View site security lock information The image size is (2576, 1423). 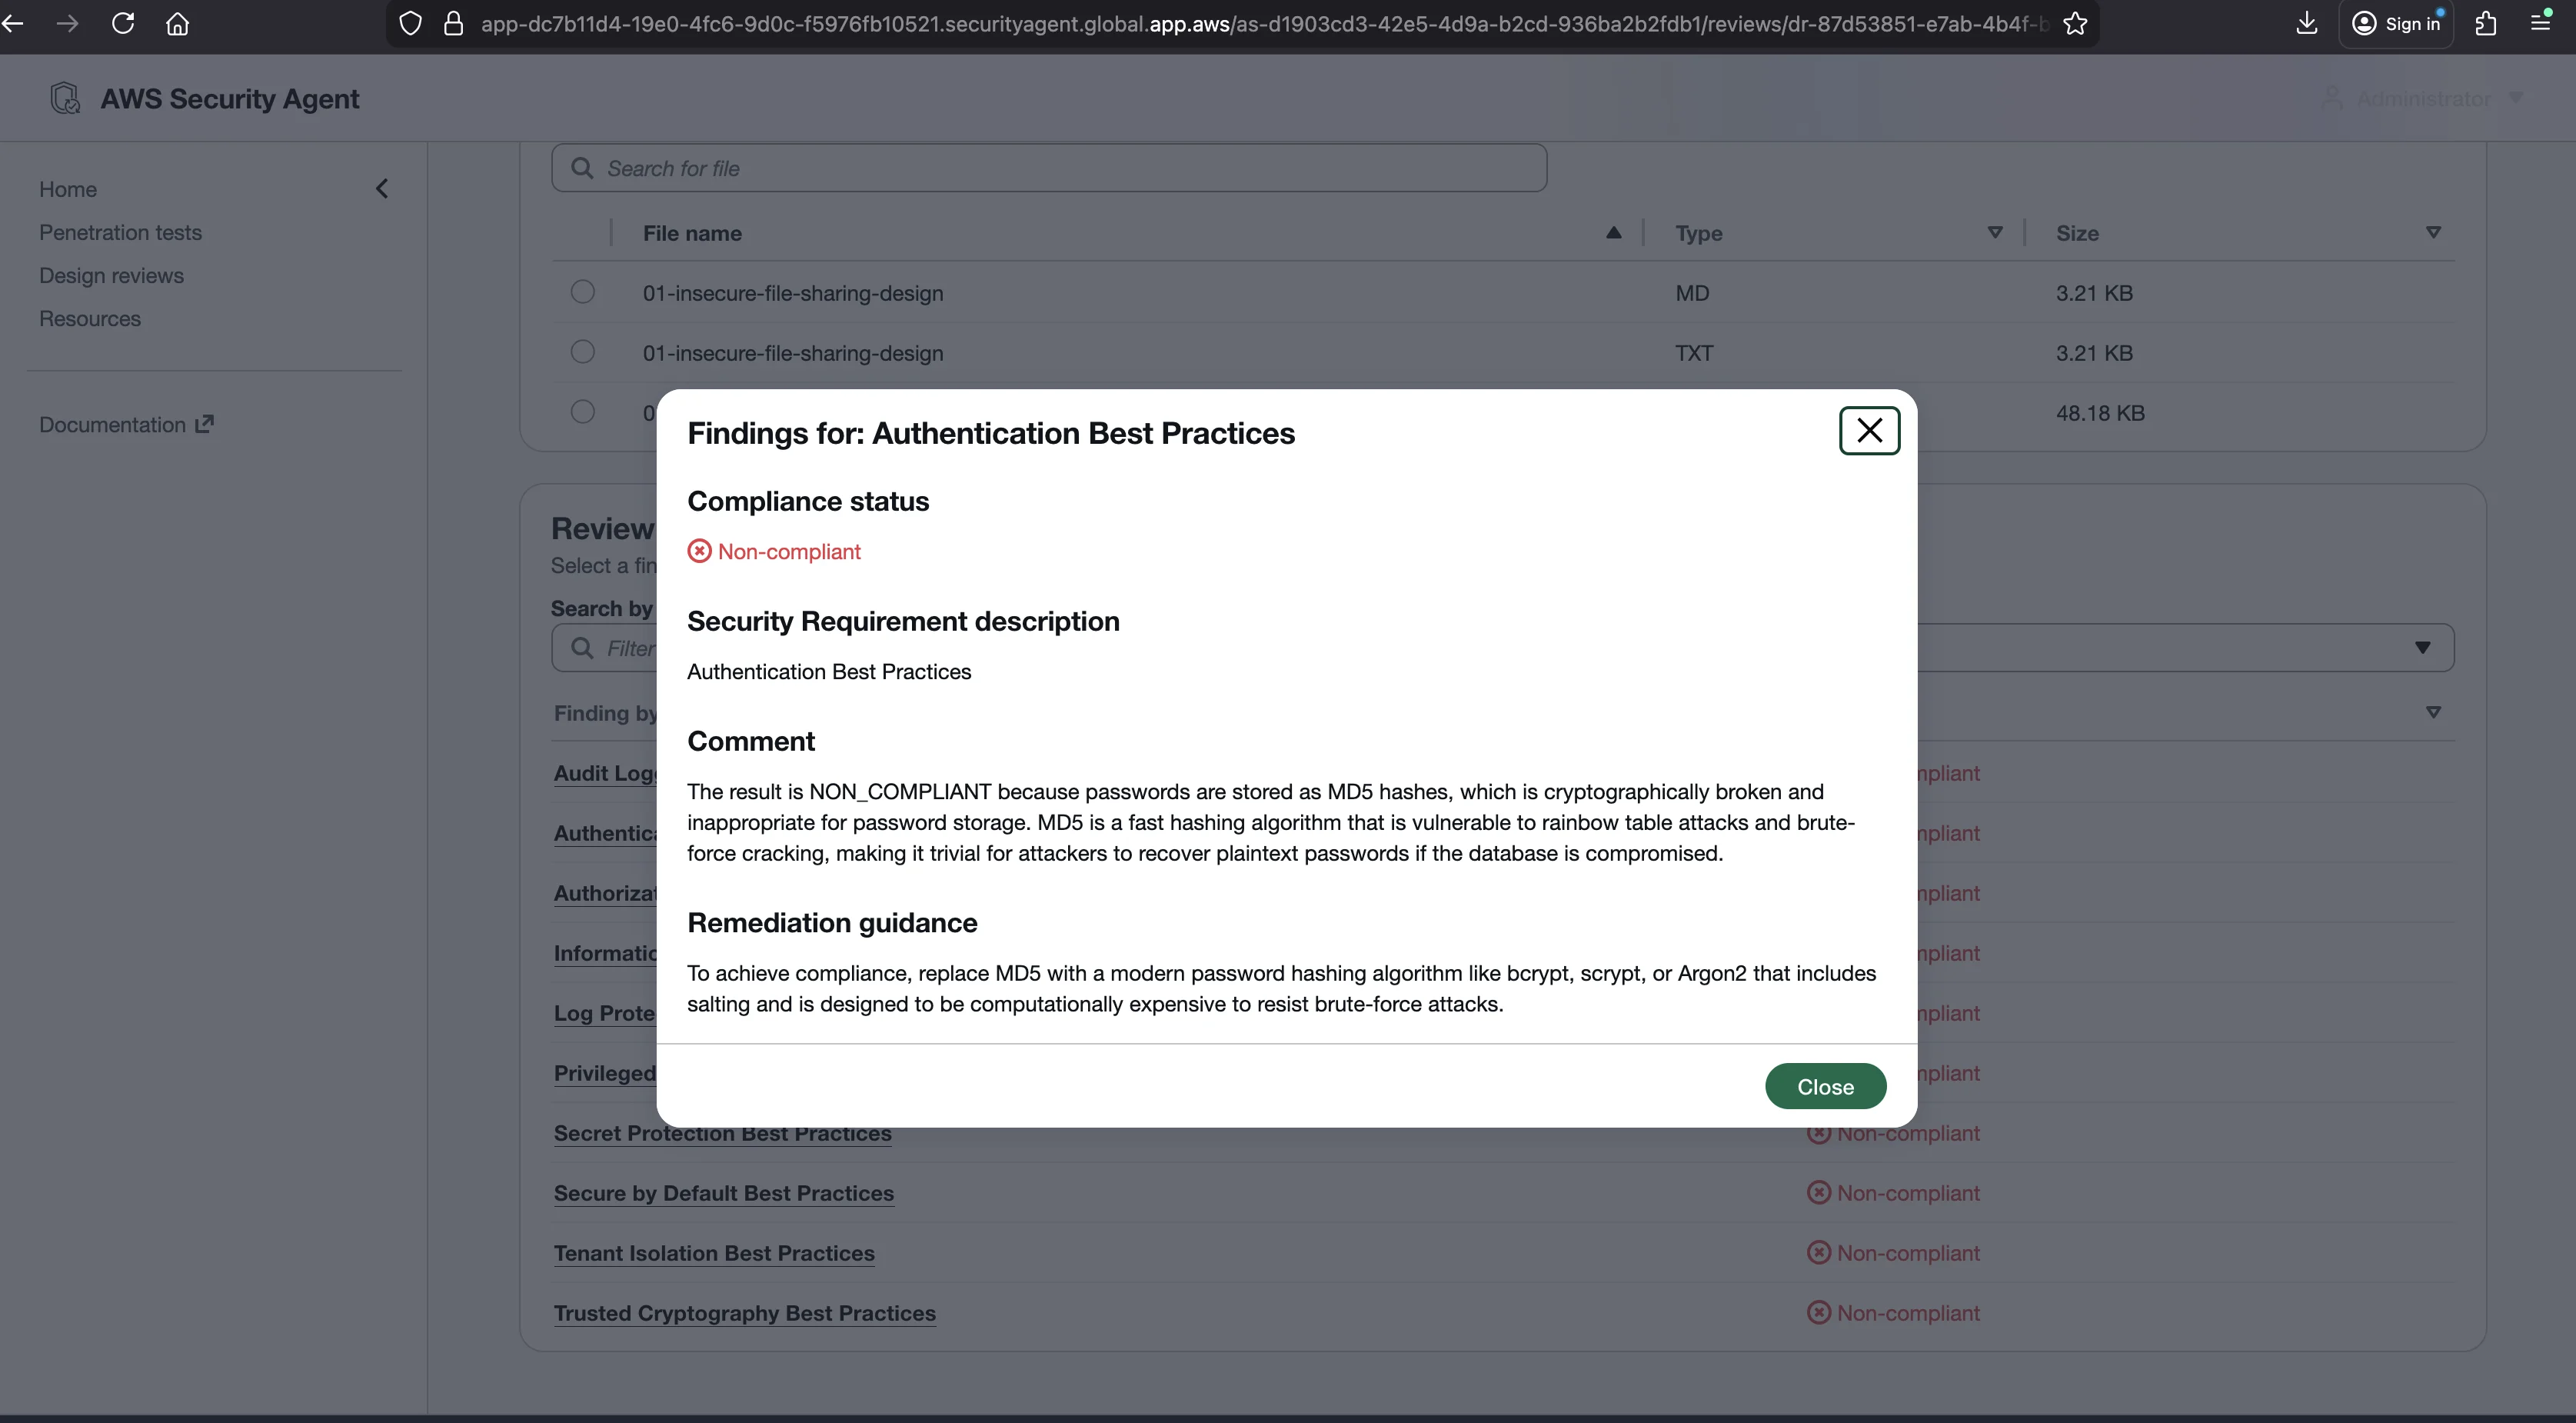click(x=453, y=23)
